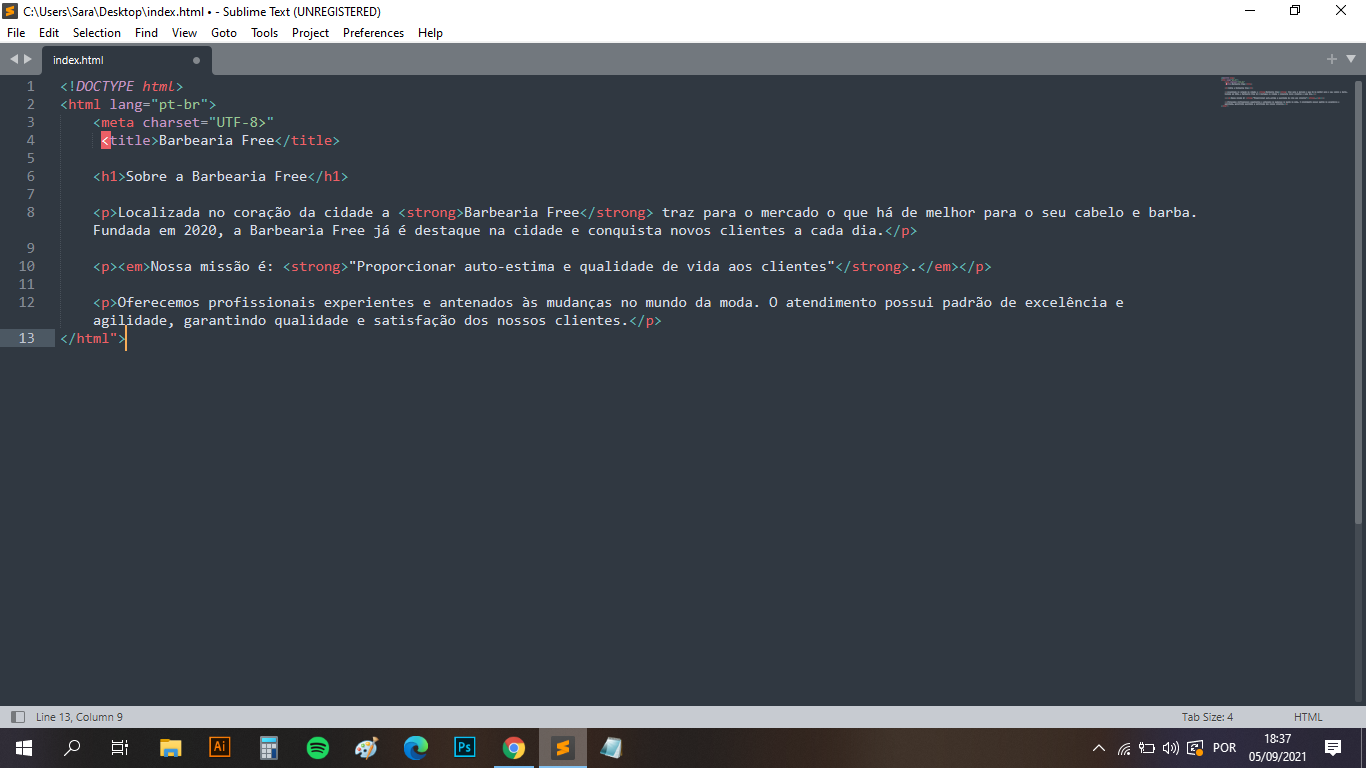Click the POR language indicator
Viewport: 1366px width, 768px height.
pyautogui.click(x=1224, y=748)
